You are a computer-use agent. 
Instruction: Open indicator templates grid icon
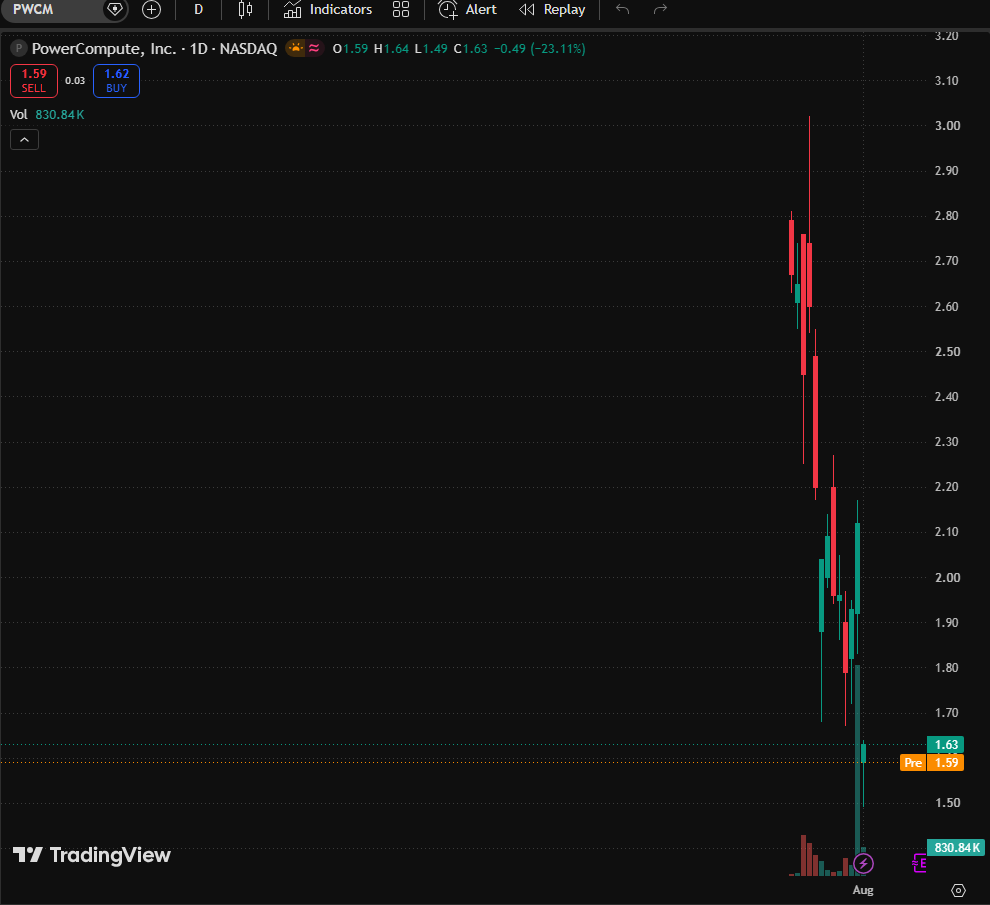[401, 9]
